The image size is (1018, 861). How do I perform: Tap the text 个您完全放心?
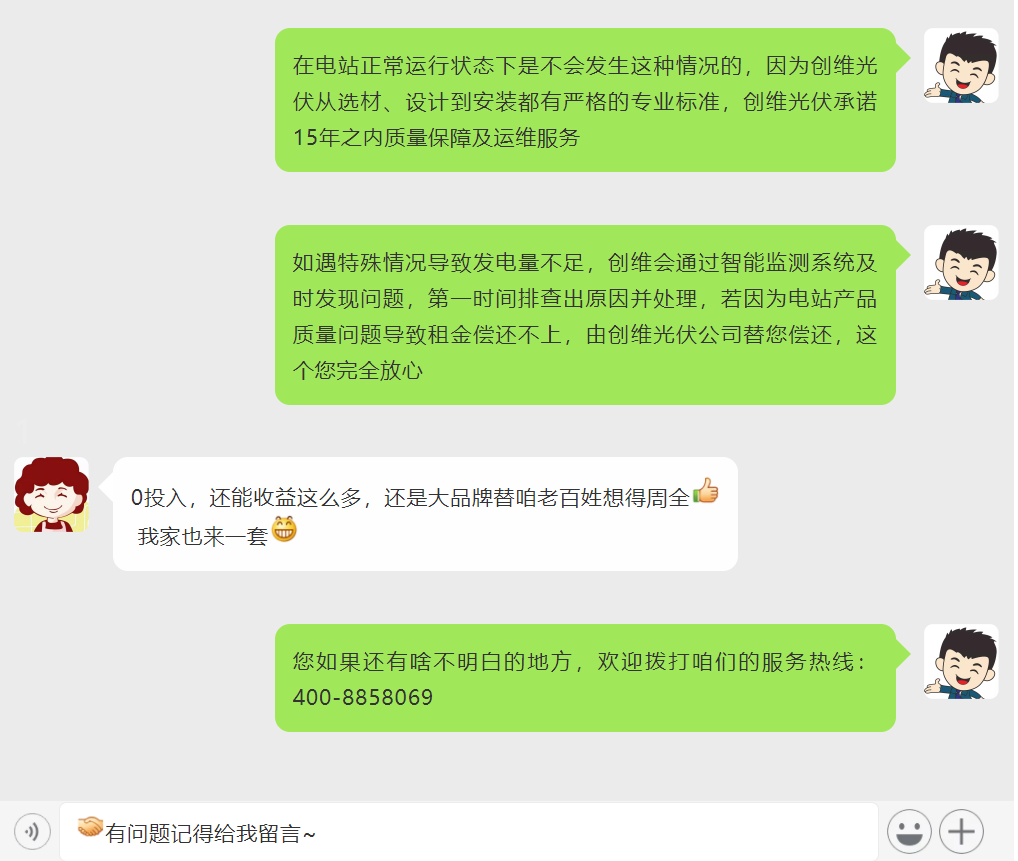357,371
